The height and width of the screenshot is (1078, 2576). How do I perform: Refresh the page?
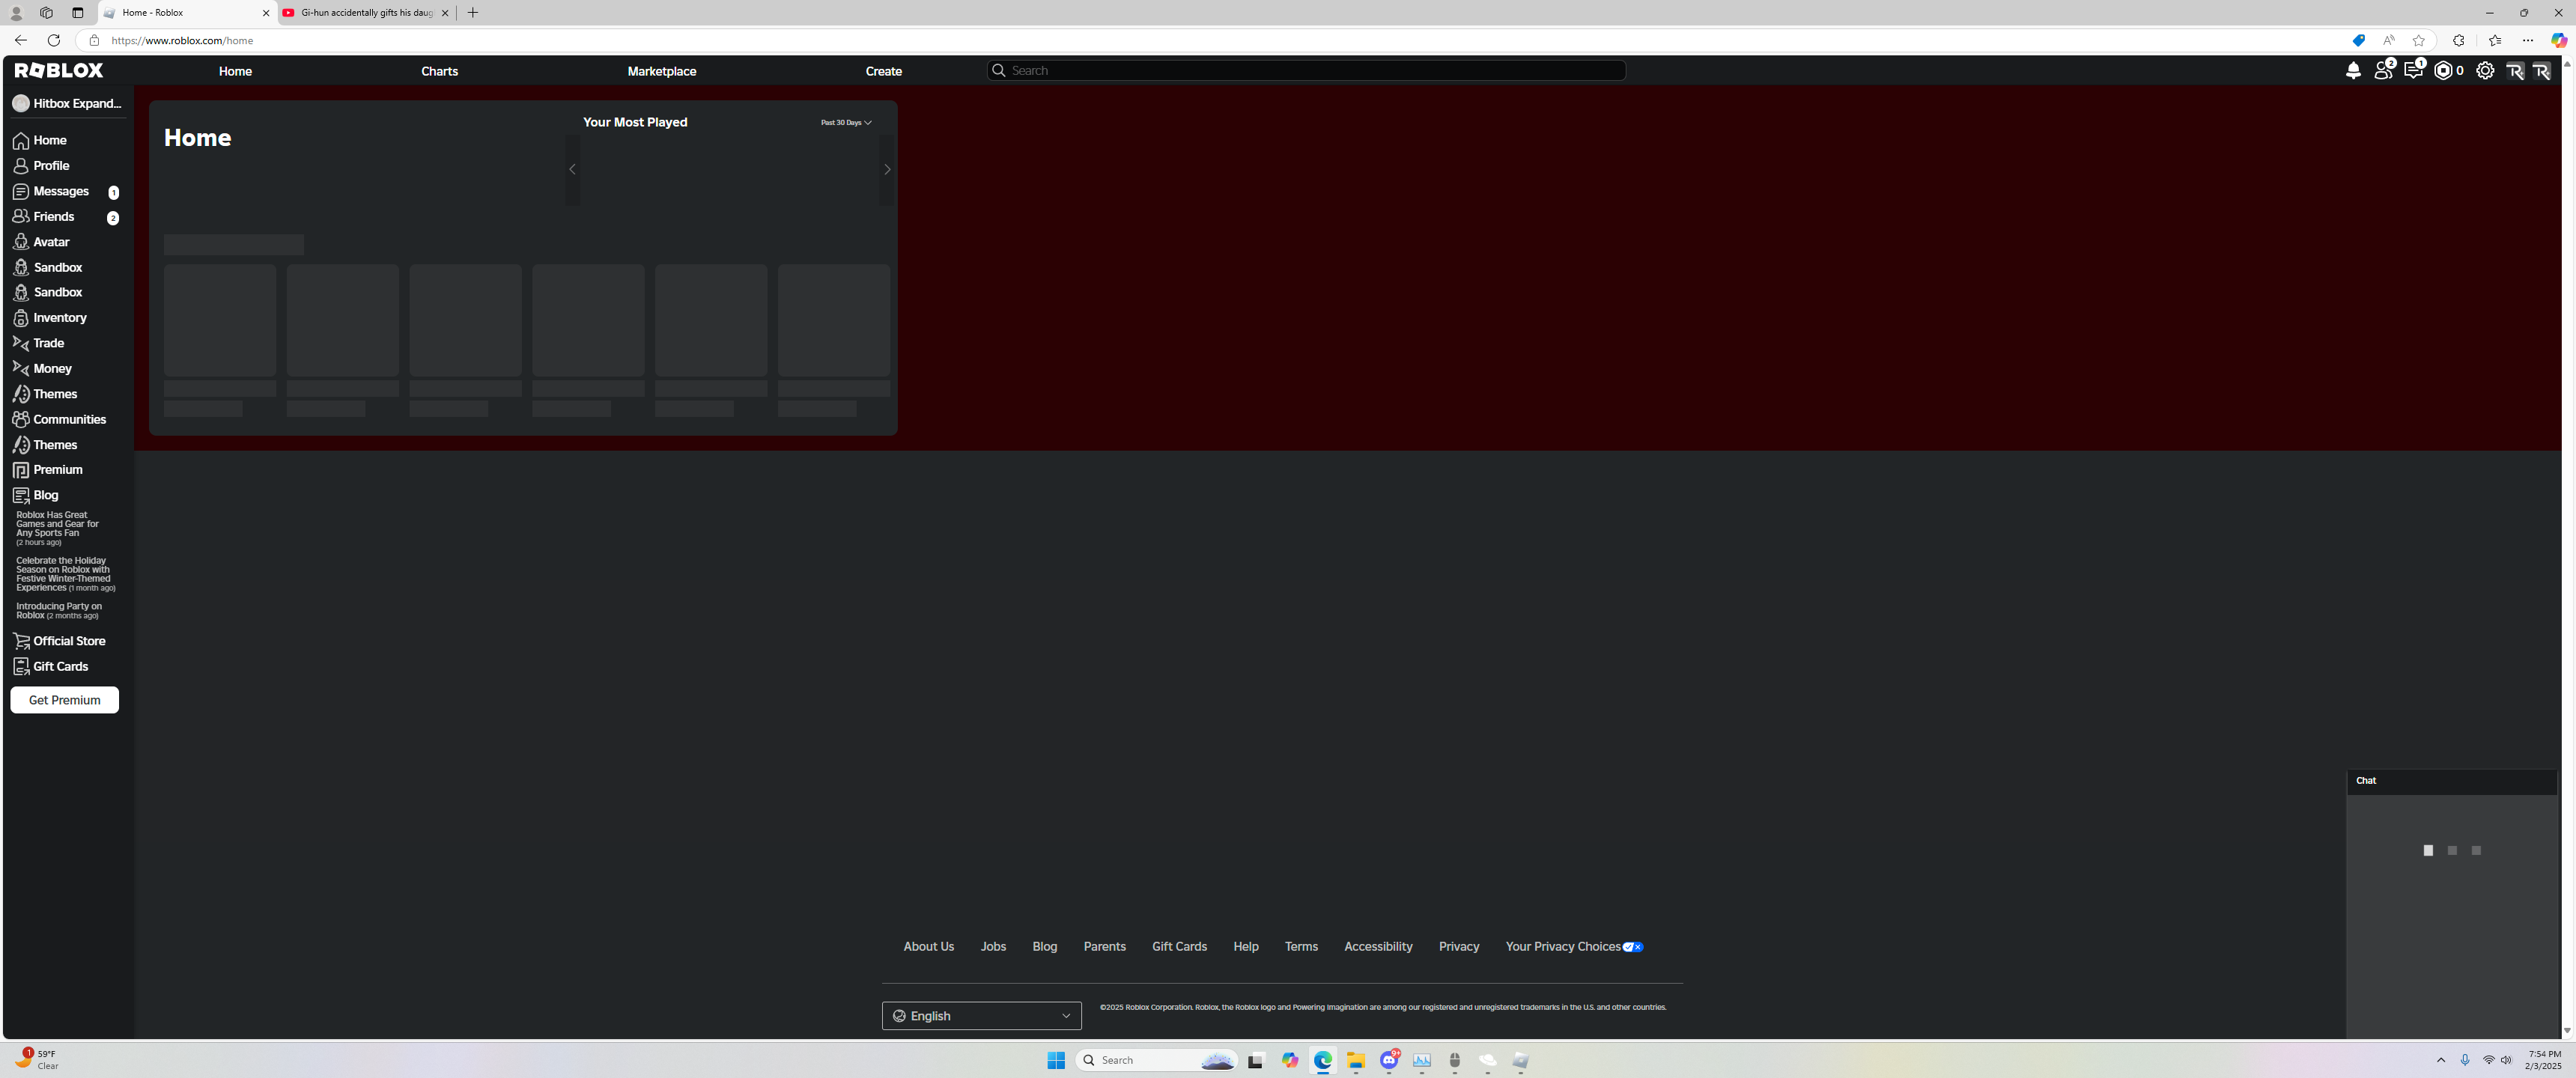pyautogui.click(x=54, y=41)
